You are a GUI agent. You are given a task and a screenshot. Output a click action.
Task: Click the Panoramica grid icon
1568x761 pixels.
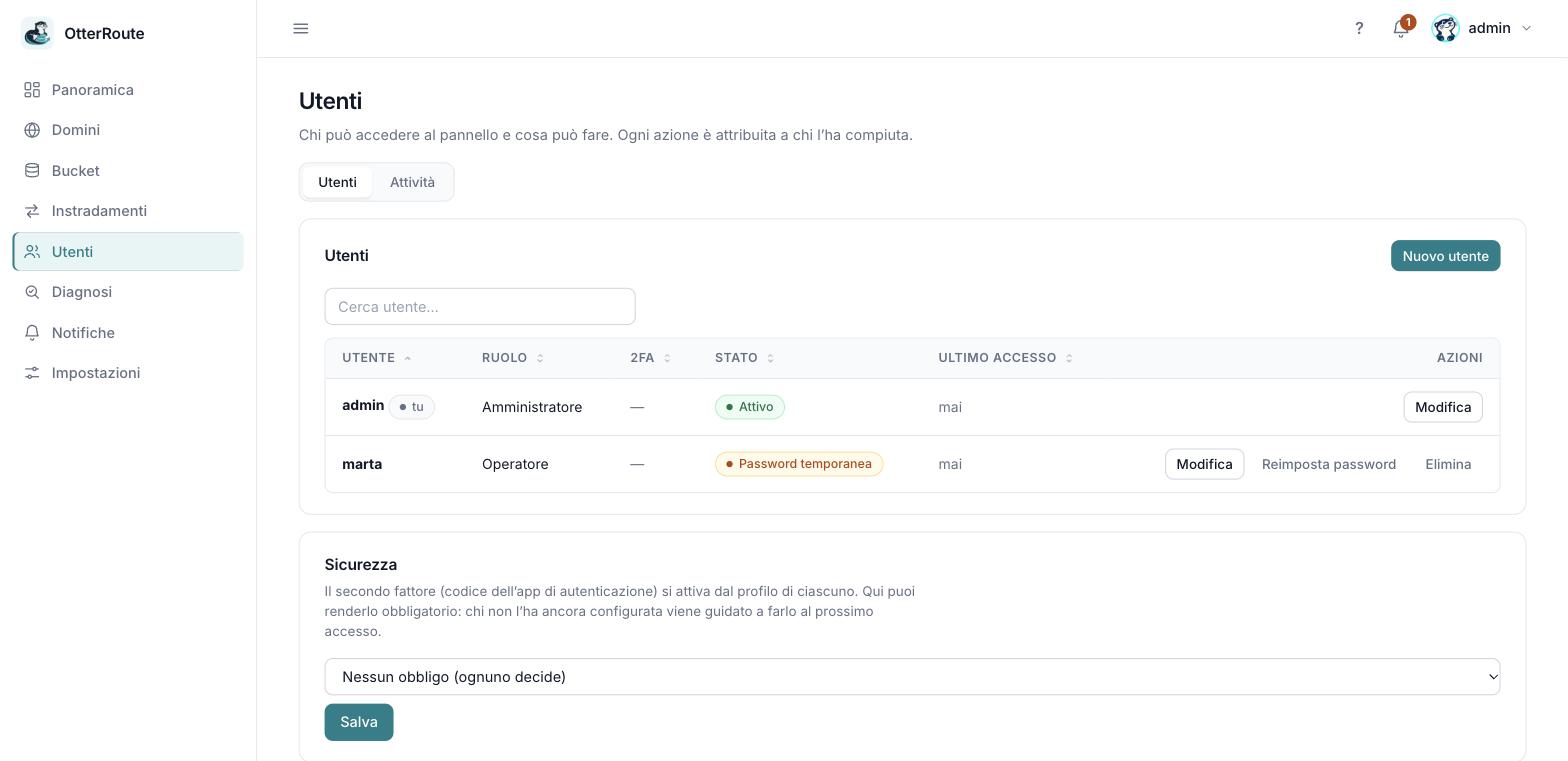(x=32, y=90)
